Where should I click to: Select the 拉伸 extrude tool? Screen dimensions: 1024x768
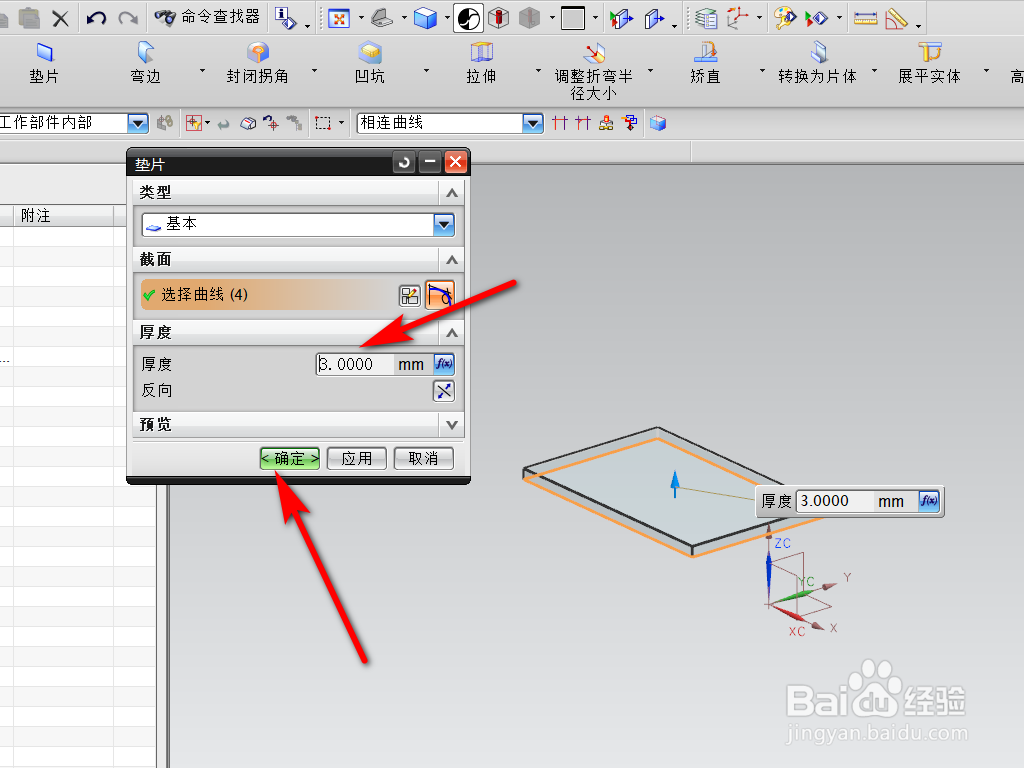tap(481, 63)
